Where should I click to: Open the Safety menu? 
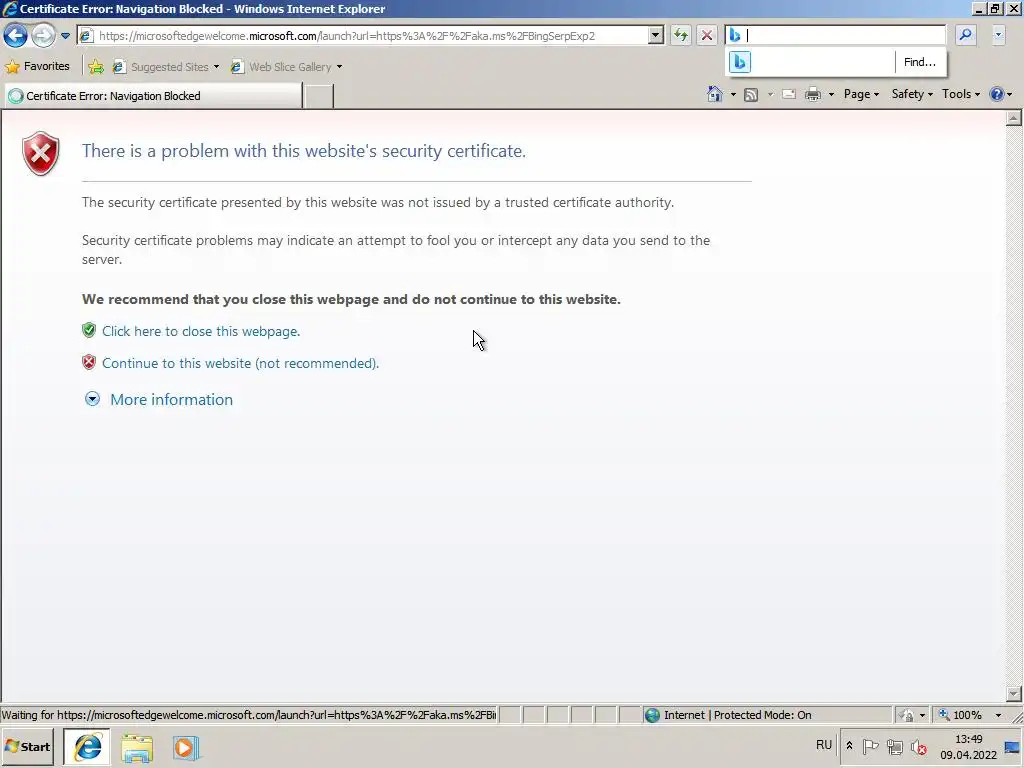tap(912, 94)
